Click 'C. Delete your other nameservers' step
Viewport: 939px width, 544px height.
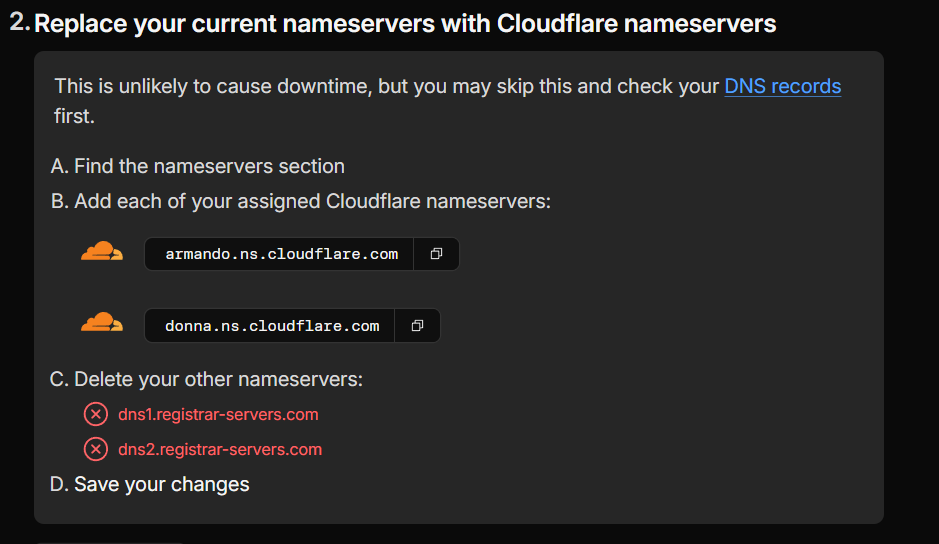tap(207, 379)
